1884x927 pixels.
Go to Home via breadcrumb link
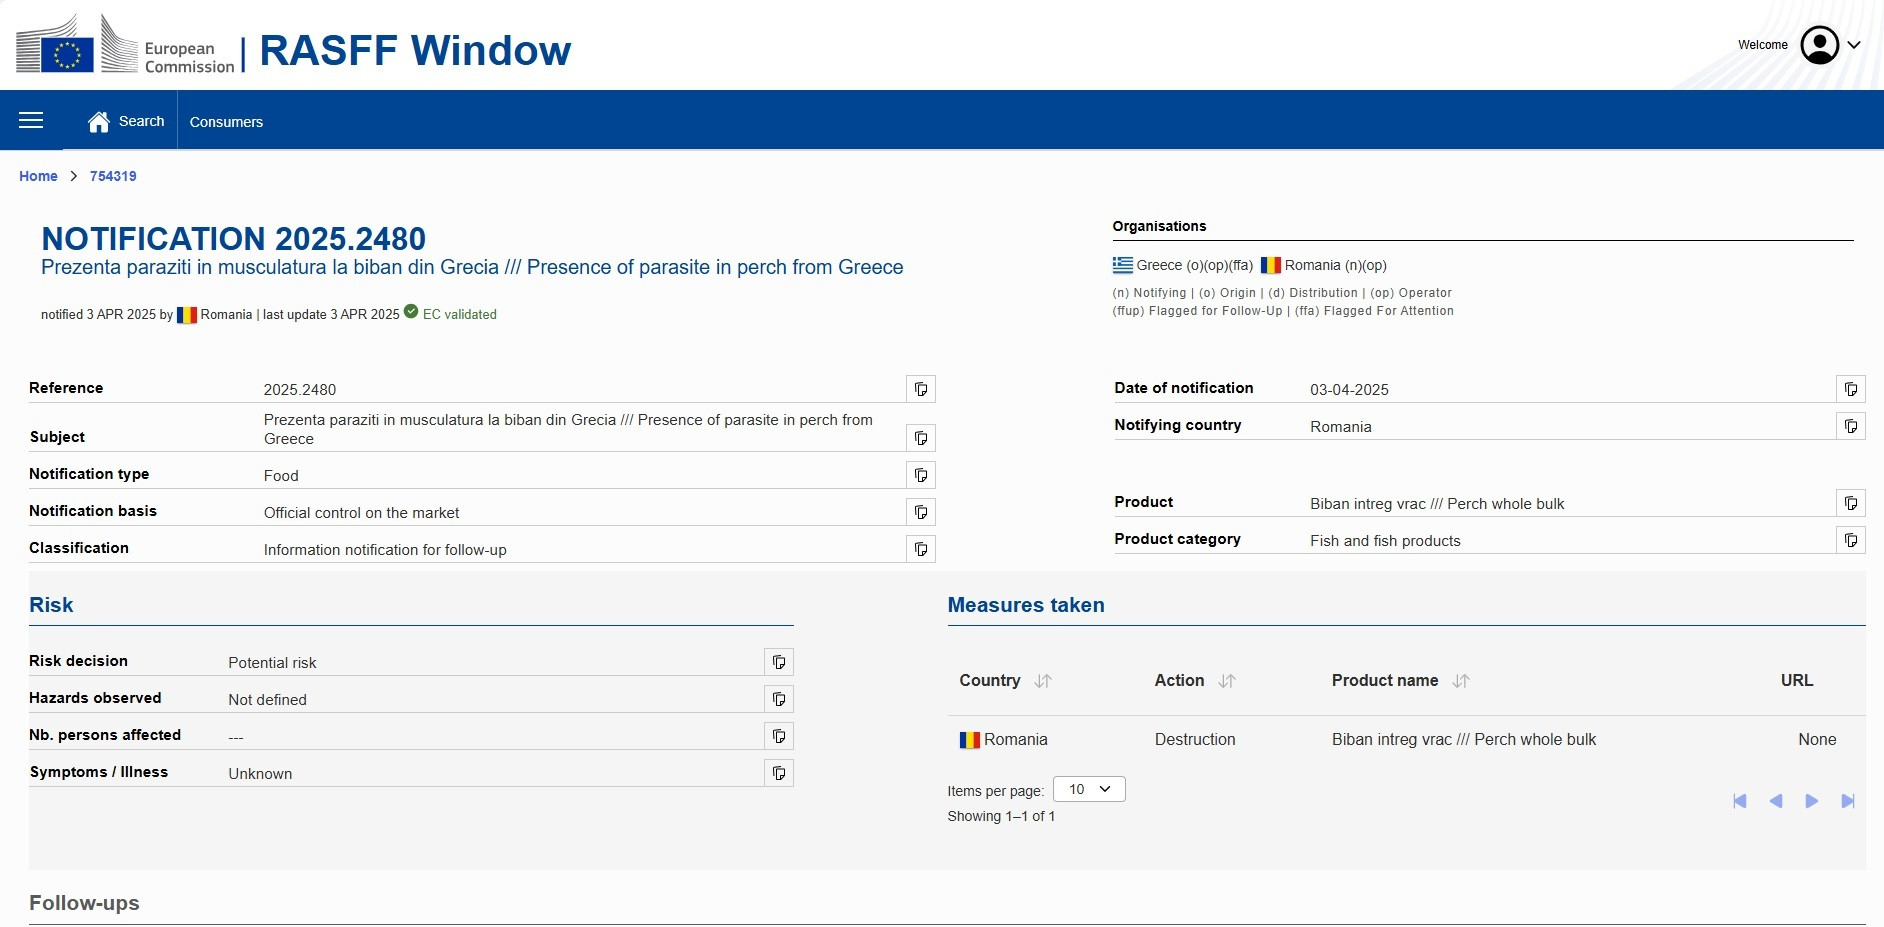pyautogui.click(x=38, y=176)
